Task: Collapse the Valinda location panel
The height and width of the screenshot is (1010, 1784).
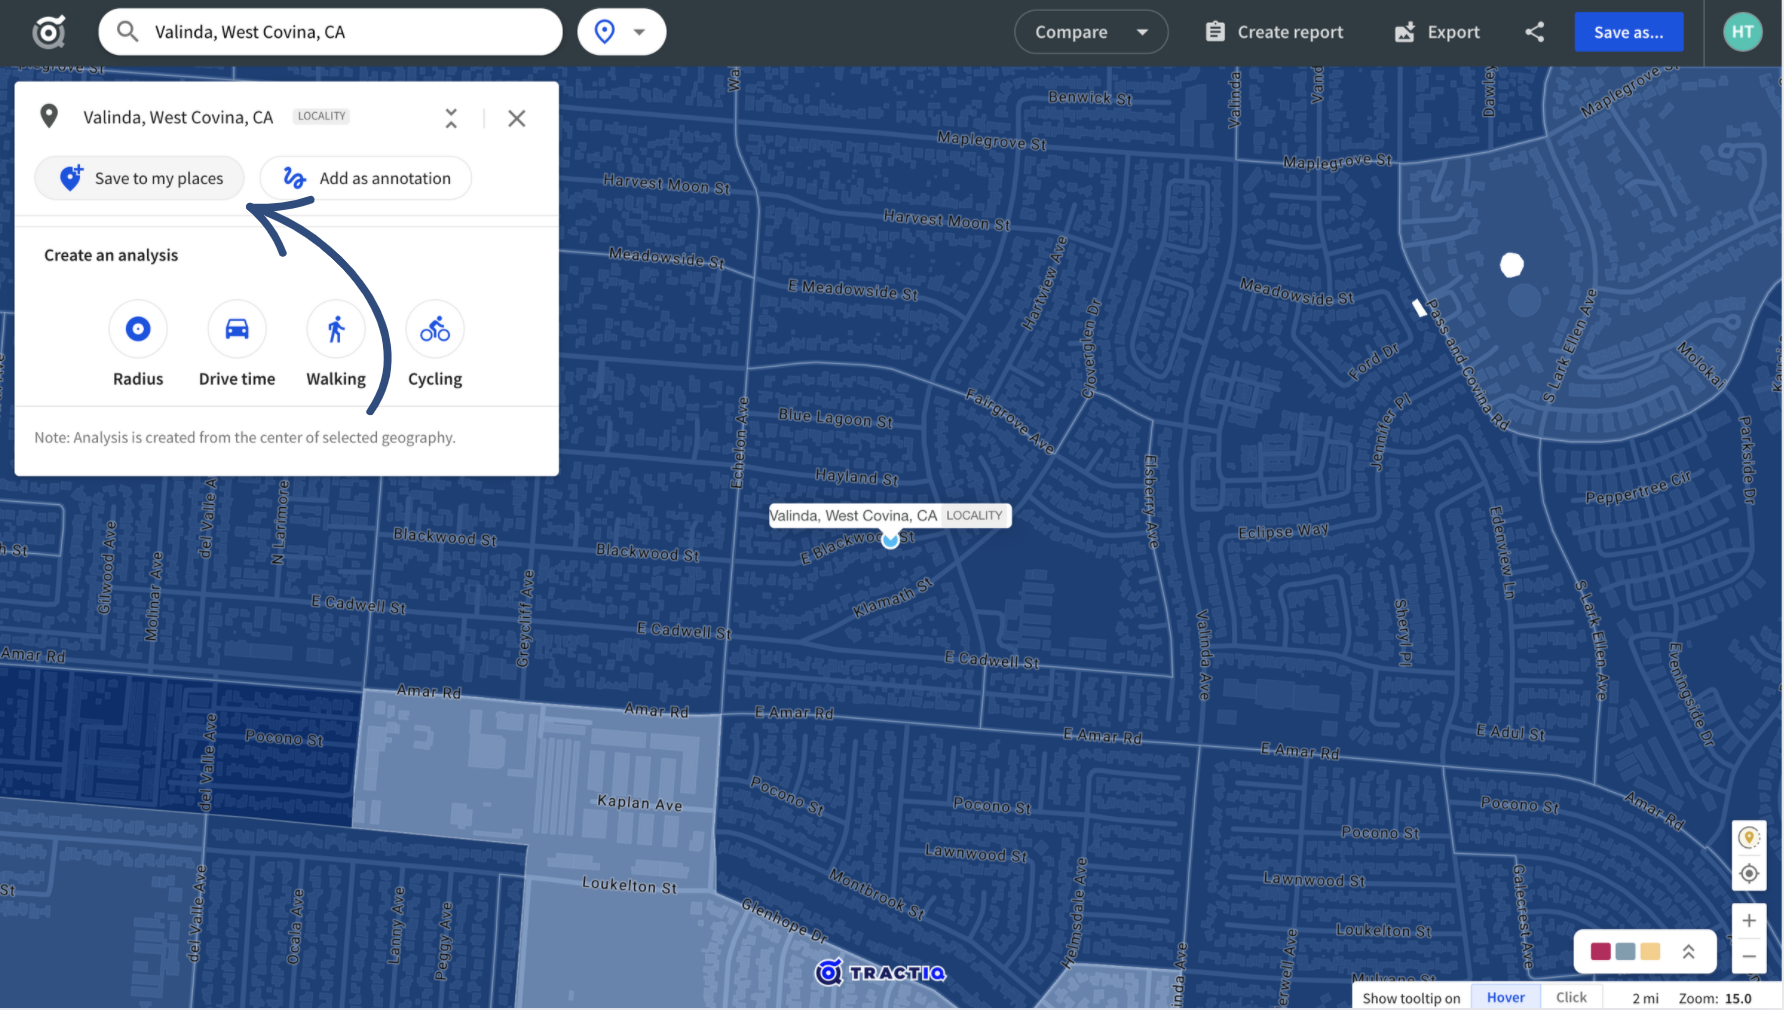Action: (x=451, y=118)
